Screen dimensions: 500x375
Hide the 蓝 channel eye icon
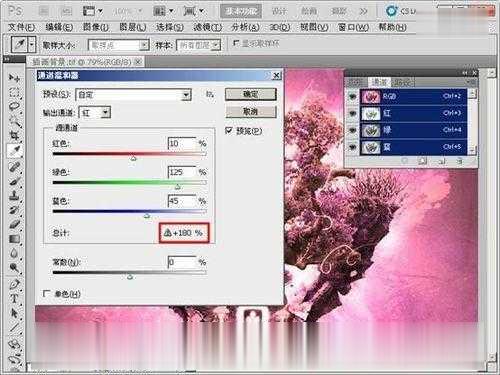(352, 147)
